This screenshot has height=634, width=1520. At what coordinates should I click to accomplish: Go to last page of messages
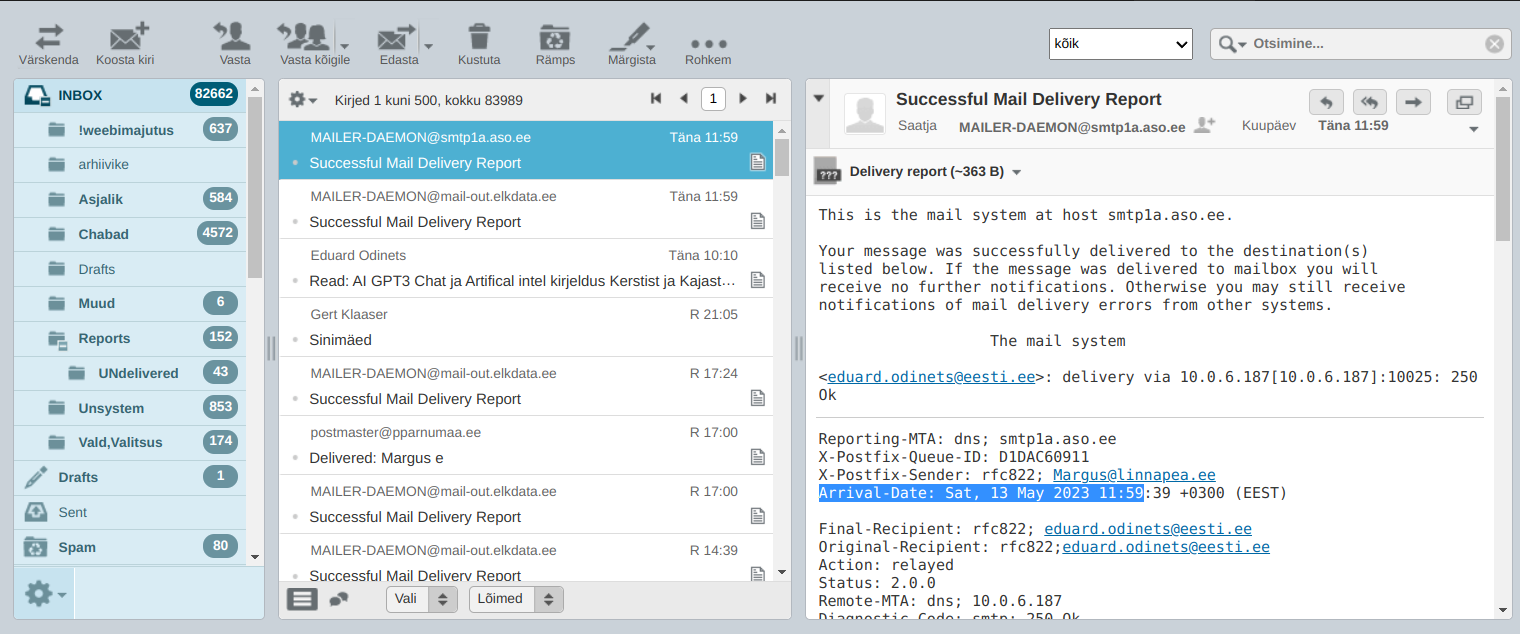[x=771, y=99]
